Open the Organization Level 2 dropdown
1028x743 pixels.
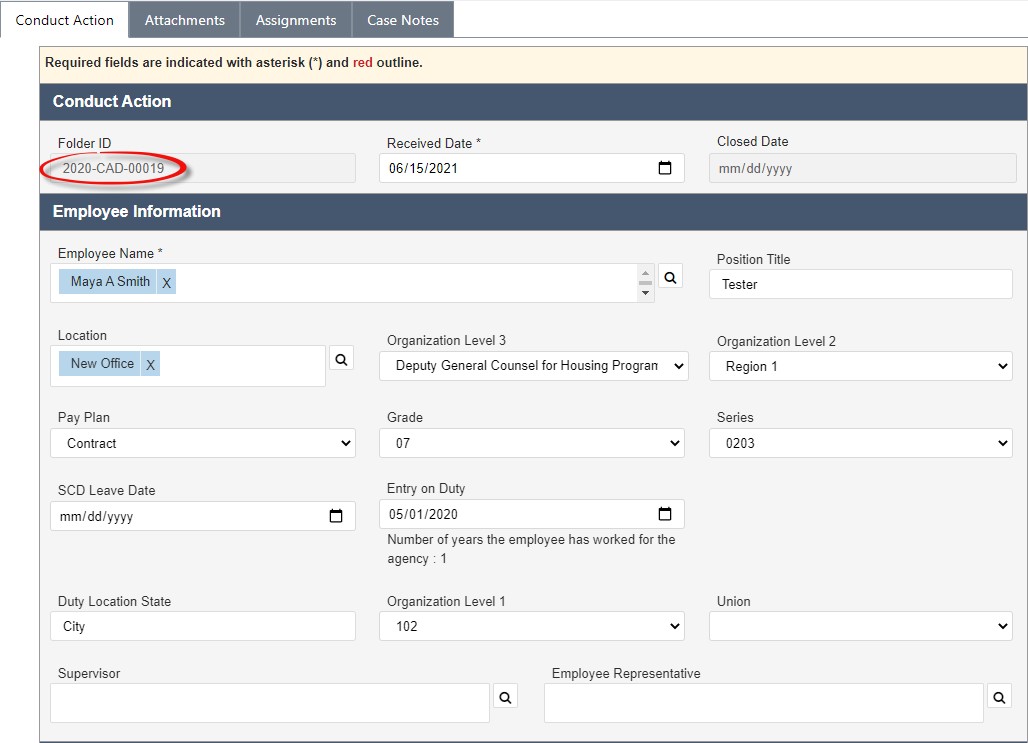click(x=861, y=367)
